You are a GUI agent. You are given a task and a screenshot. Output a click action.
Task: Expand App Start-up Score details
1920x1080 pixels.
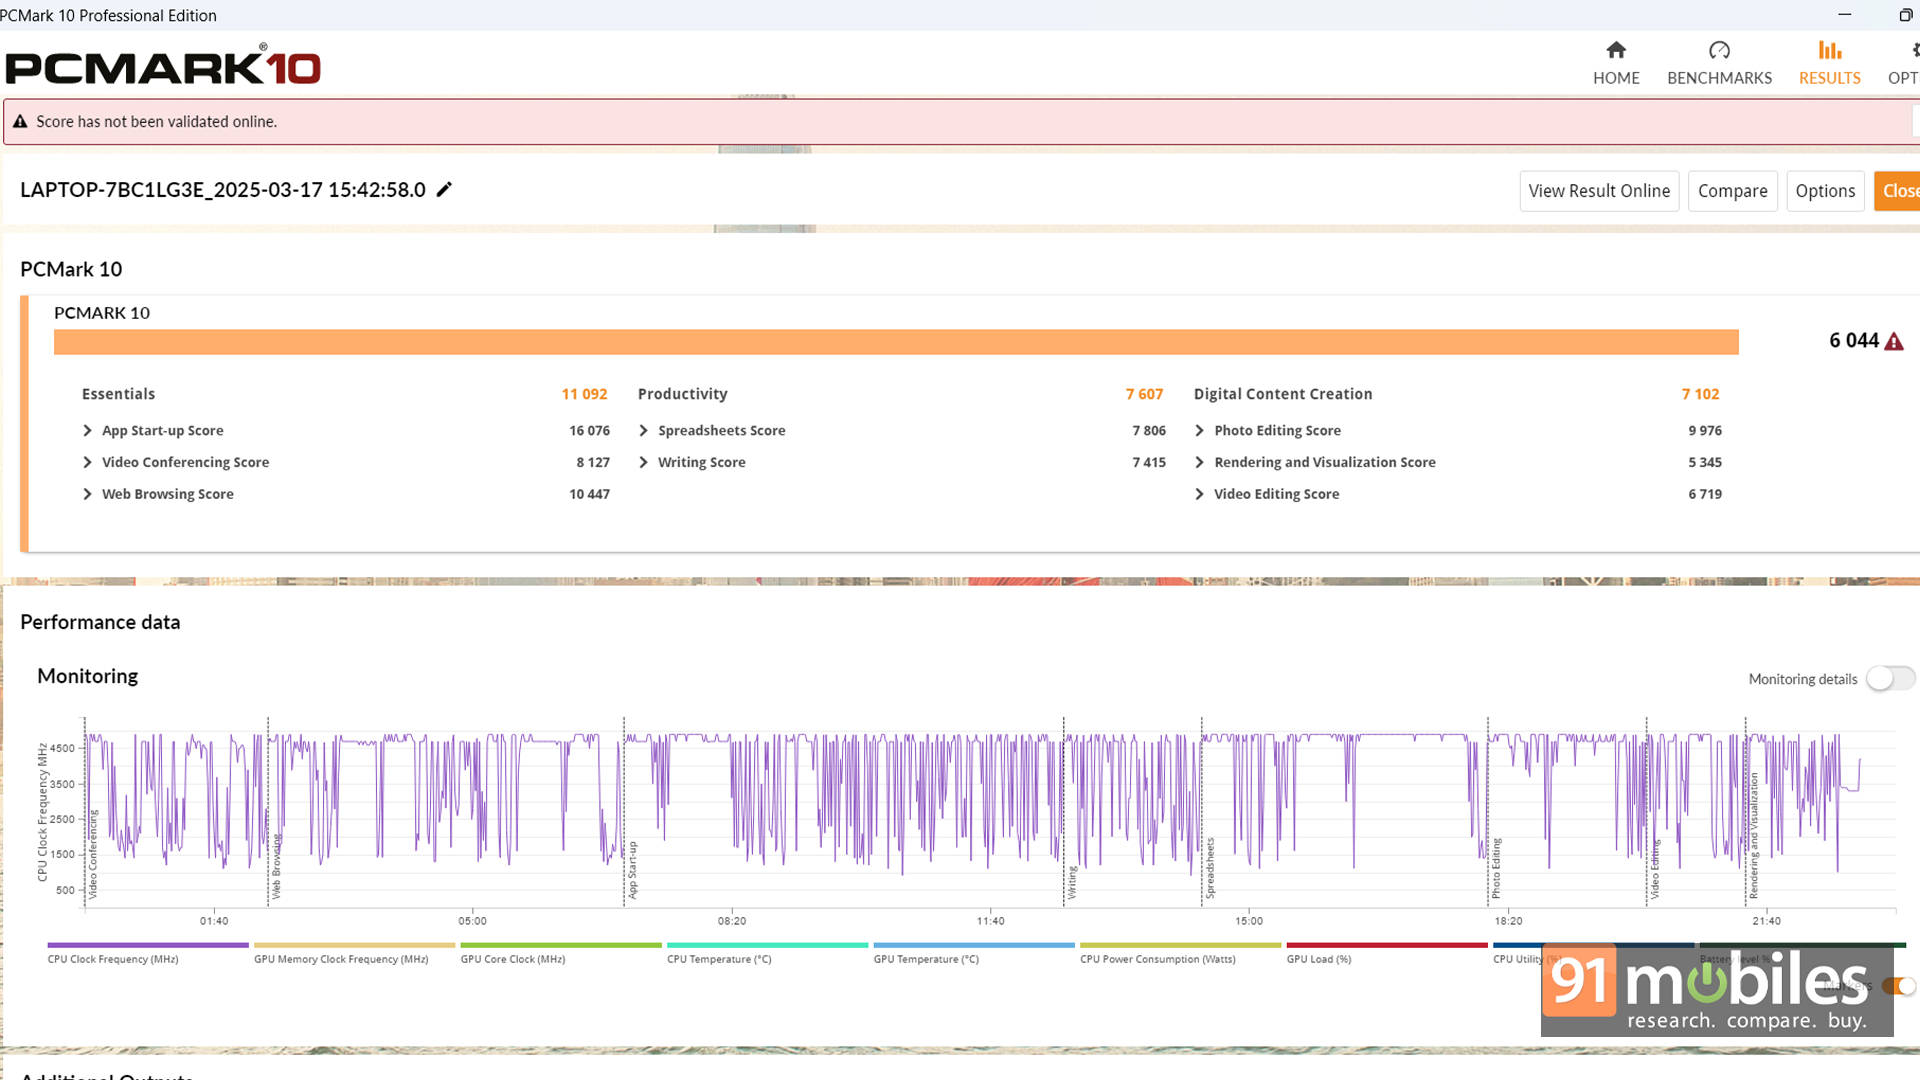[87, 430]
